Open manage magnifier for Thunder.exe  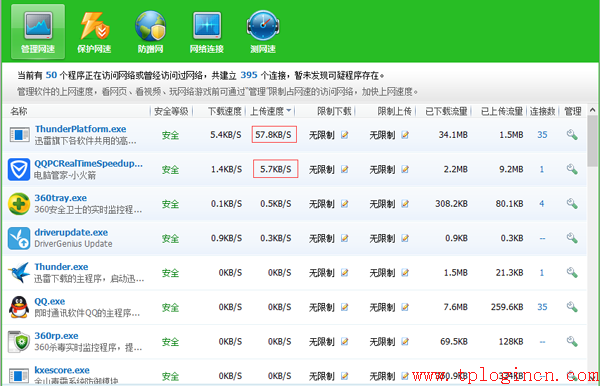(x=572, y=272)
